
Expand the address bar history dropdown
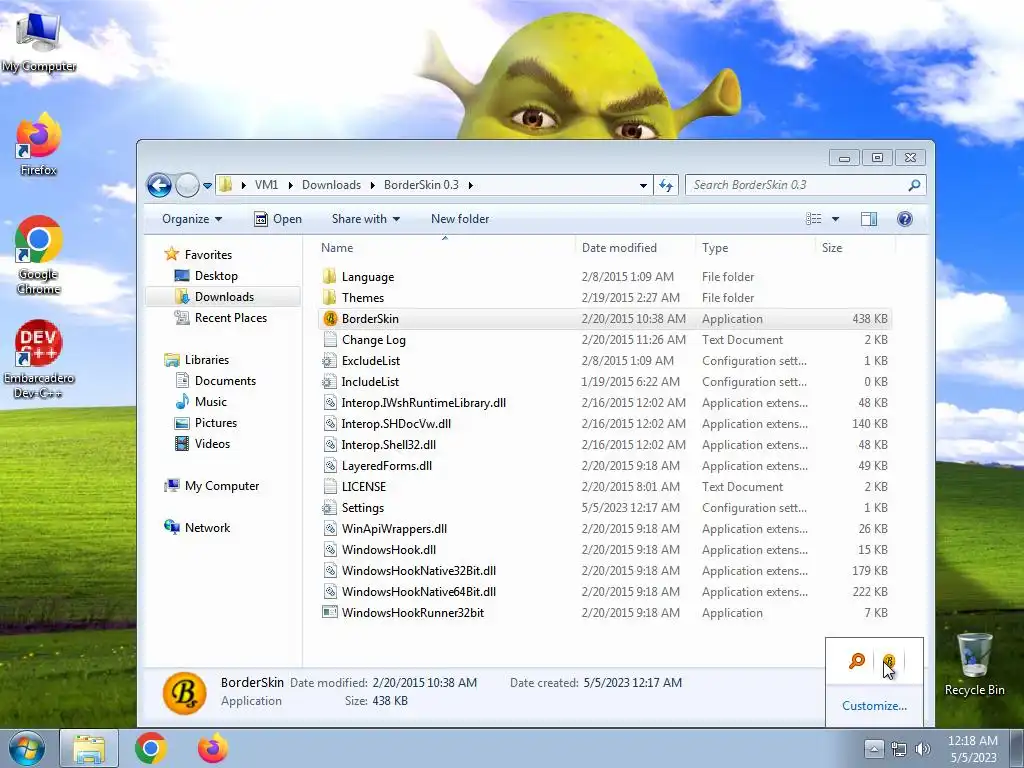pos(643,185)
